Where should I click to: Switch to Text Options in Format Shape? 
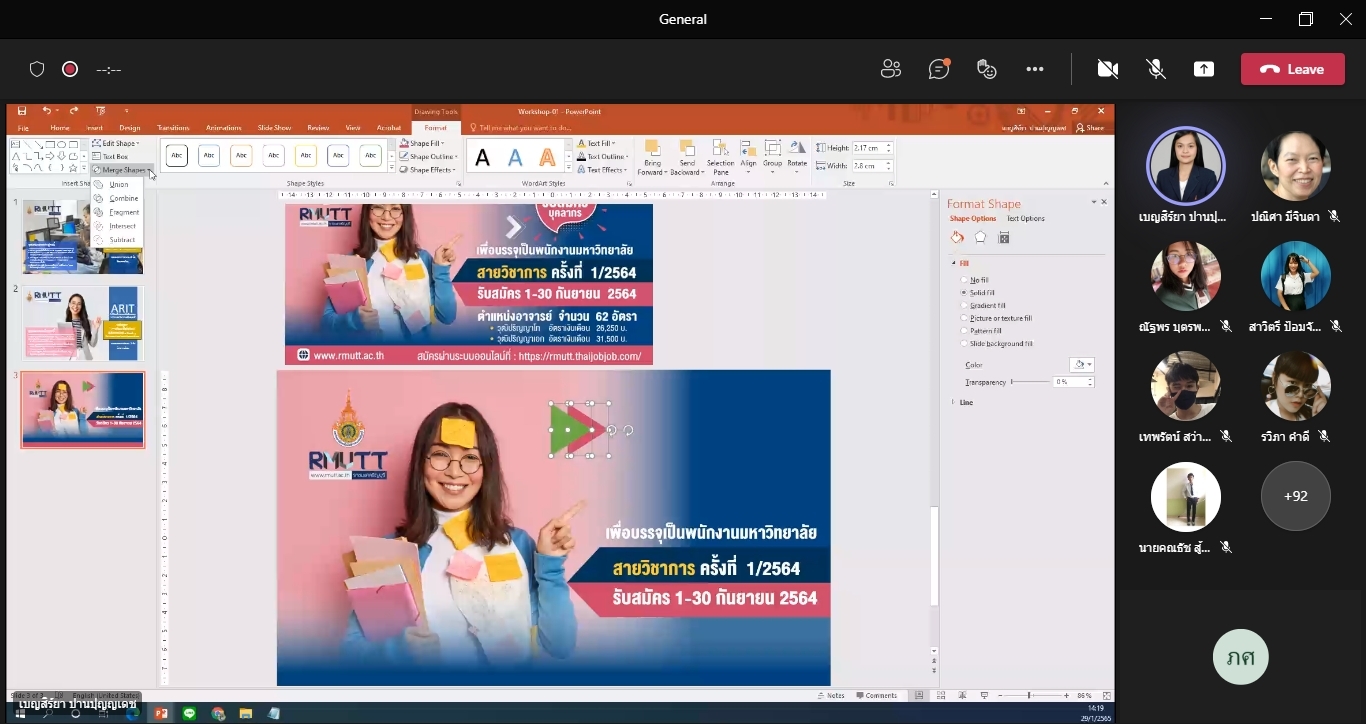1026,218
